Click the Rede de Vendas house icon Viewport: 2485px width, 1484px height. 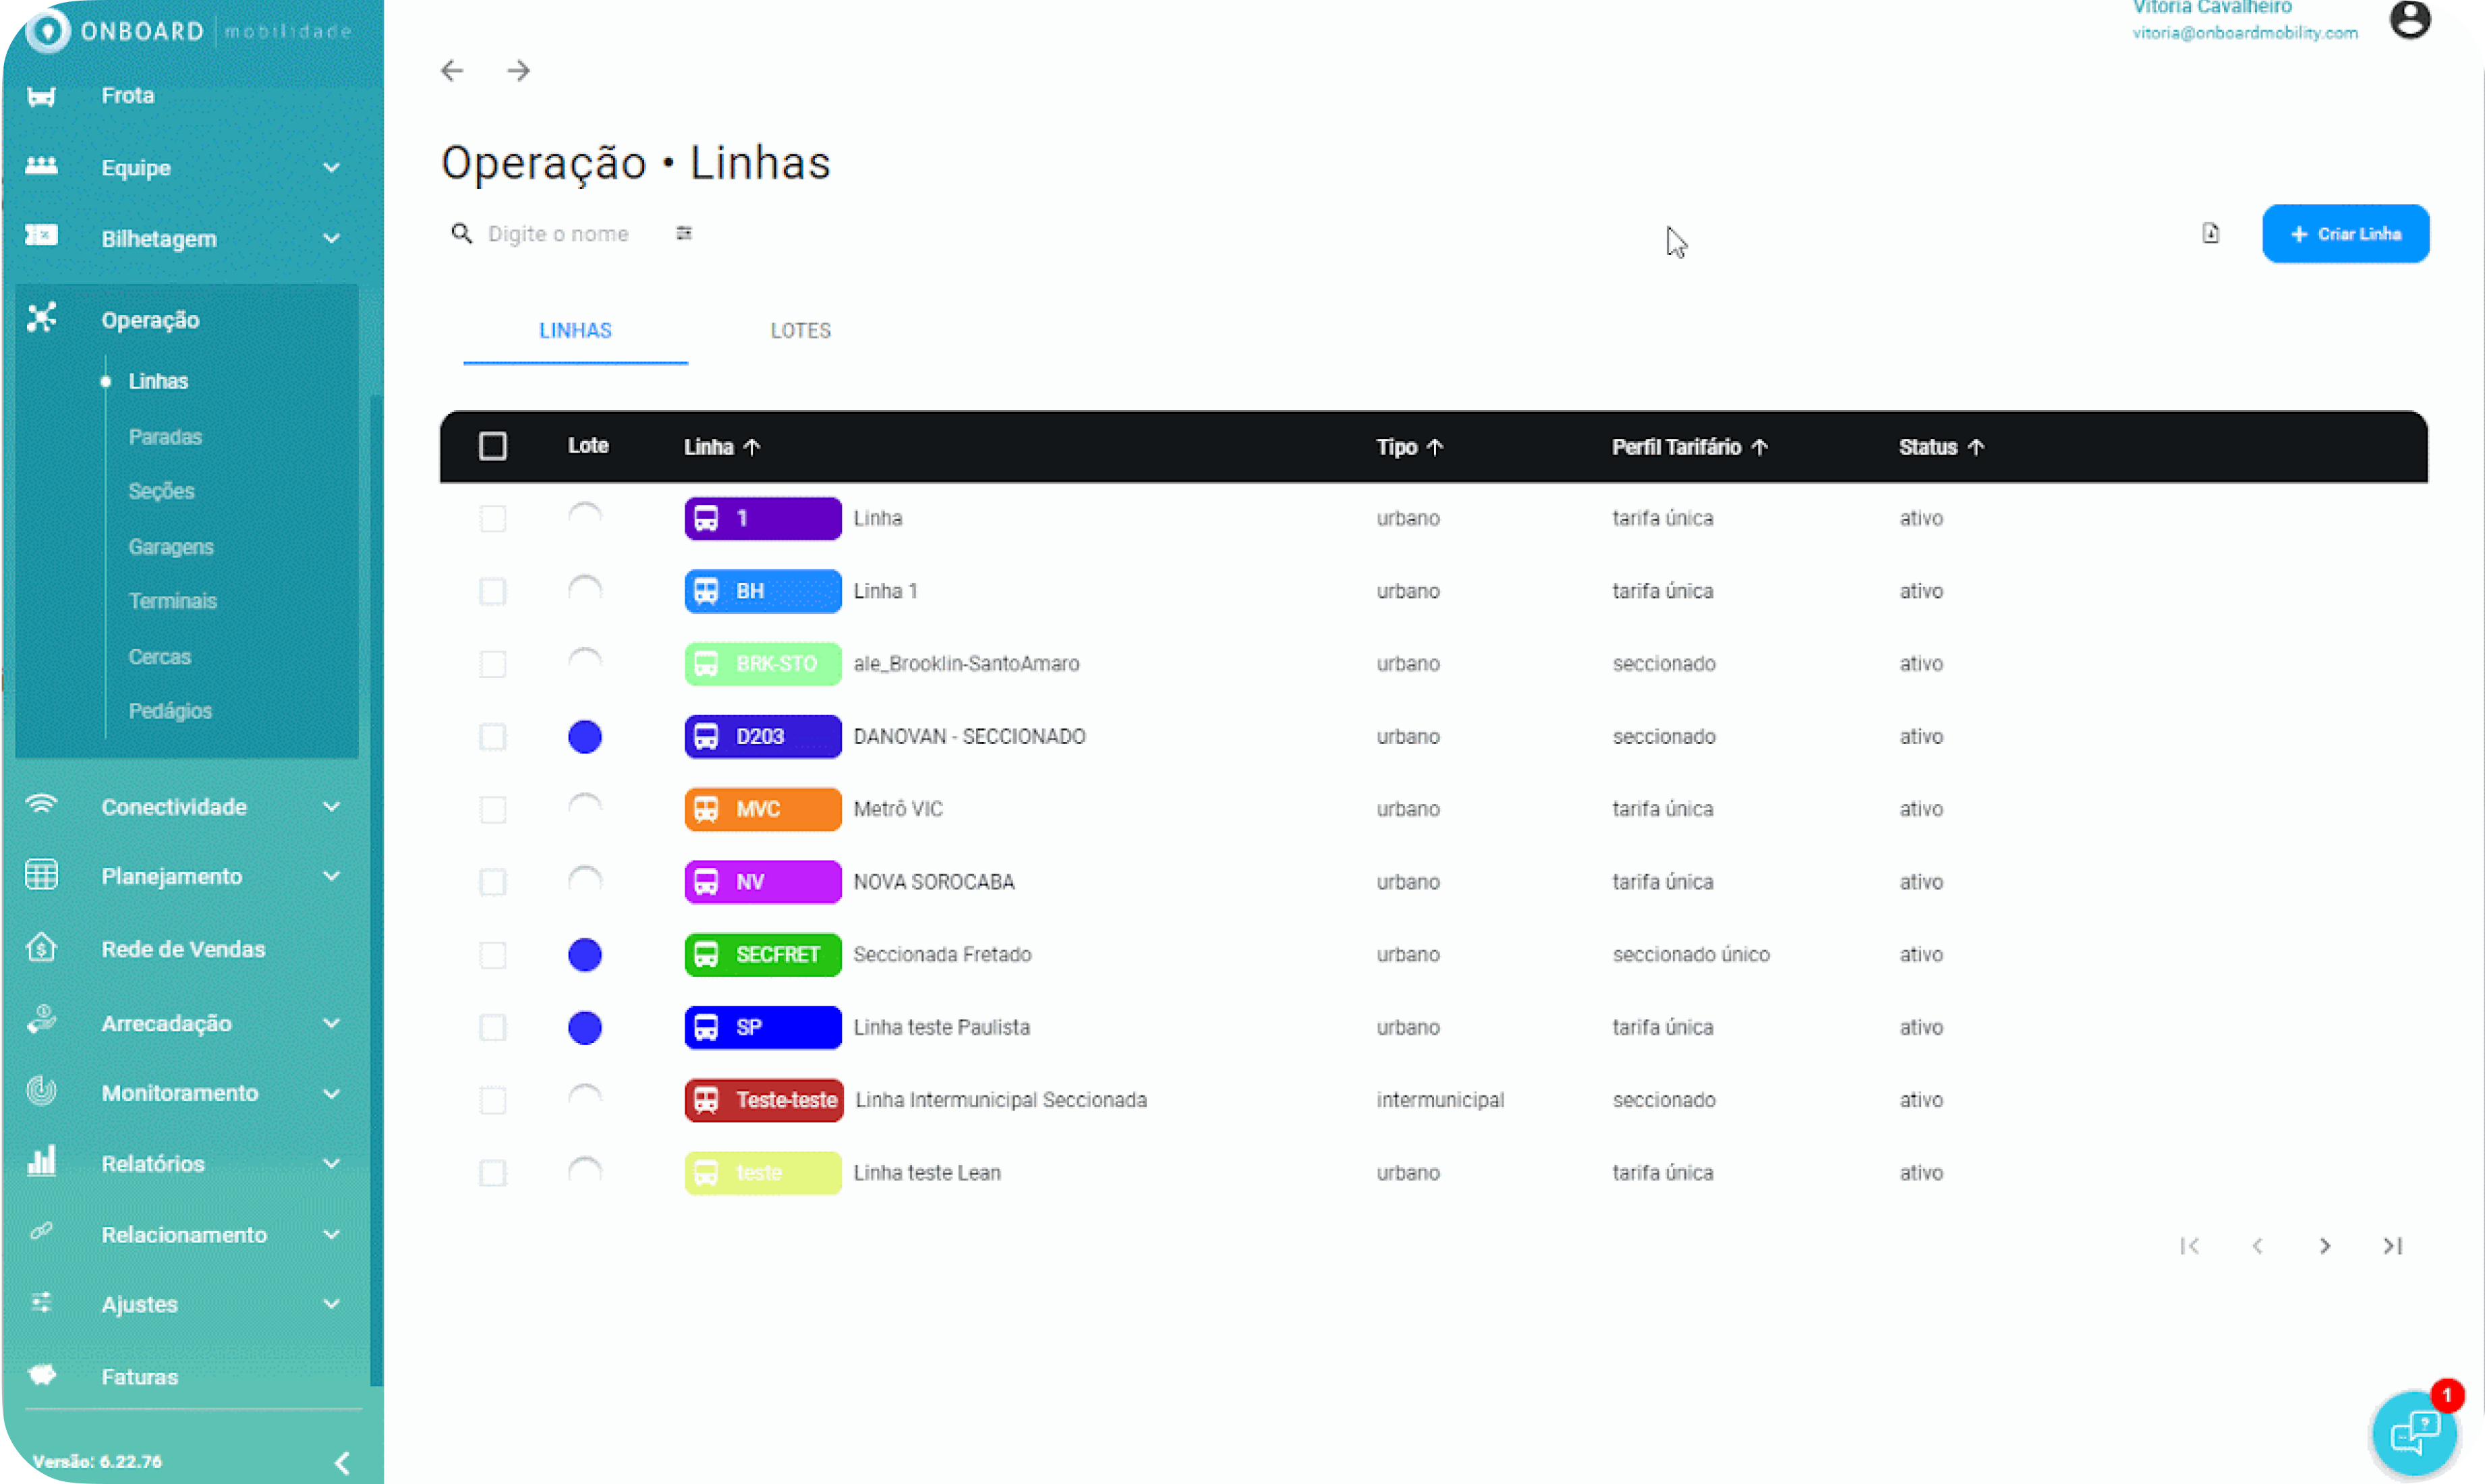click(x=41, y=947)
